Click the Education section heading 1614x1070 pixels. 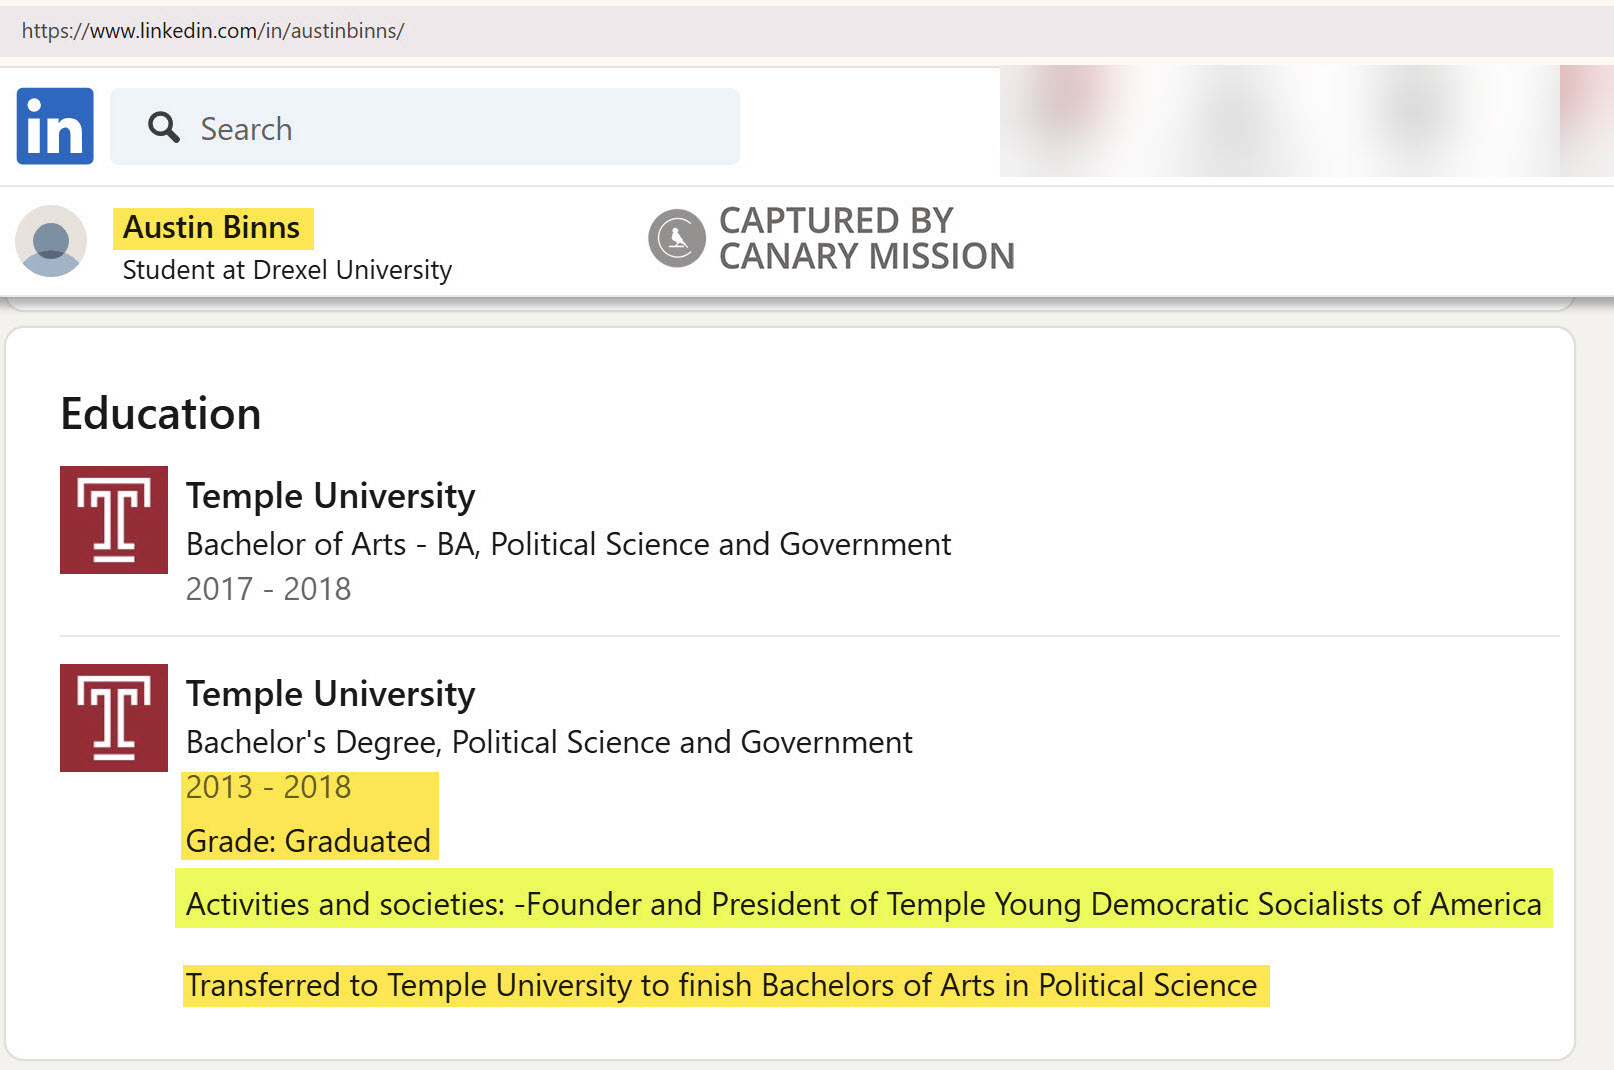pos(161,414)
